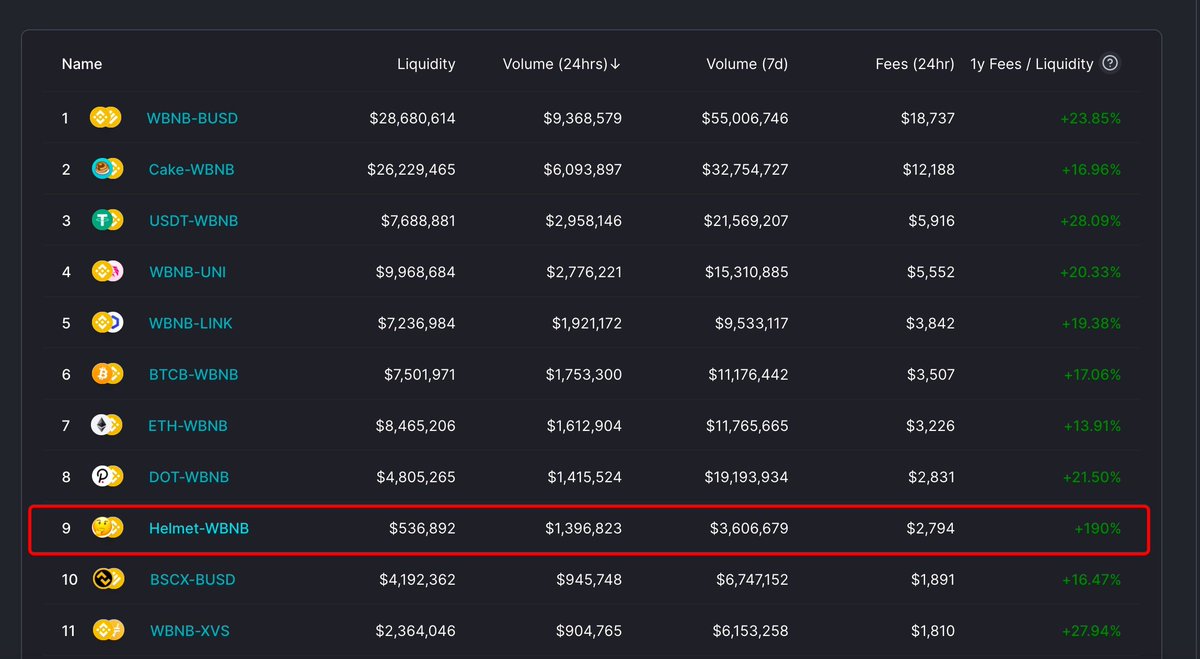Open the BTCB-WBNB pair link

(194, 374)
